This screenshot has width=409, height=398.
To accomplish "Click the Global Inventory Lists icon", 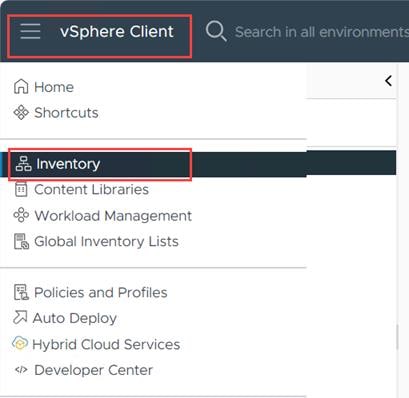I will click(x=21, y=241).
